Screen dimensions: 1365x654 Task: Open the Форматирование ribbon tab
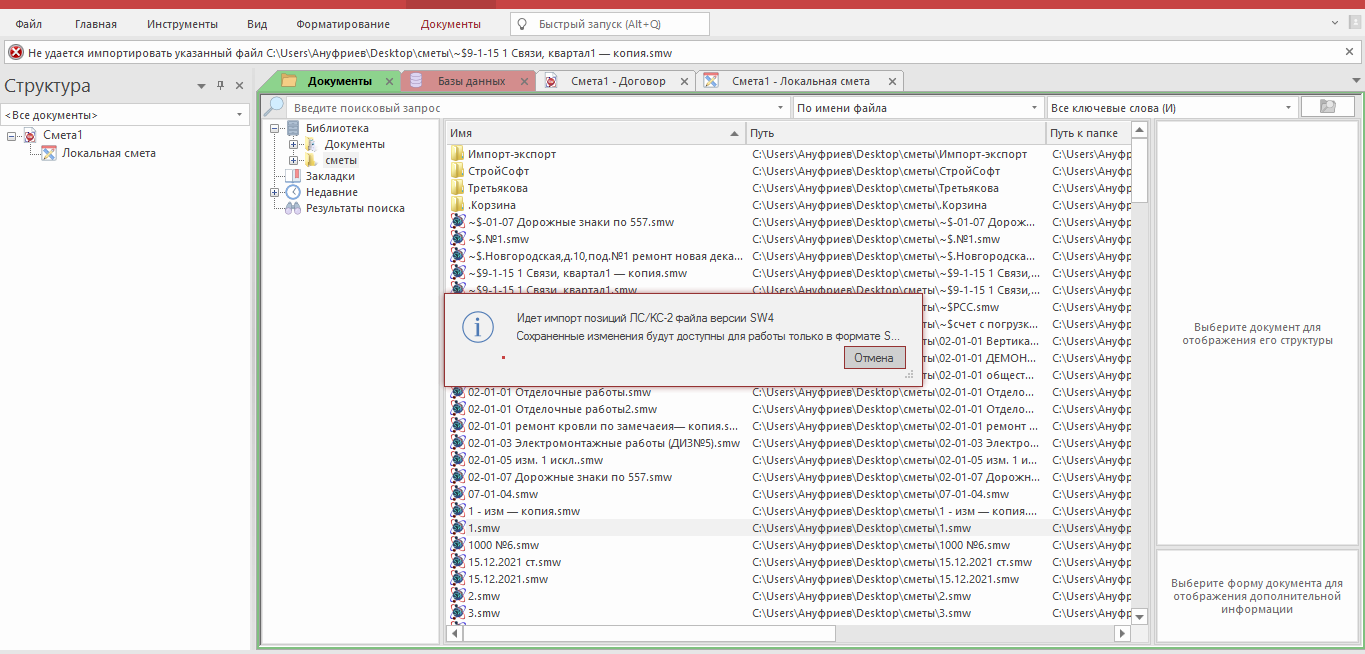(343, 23)
